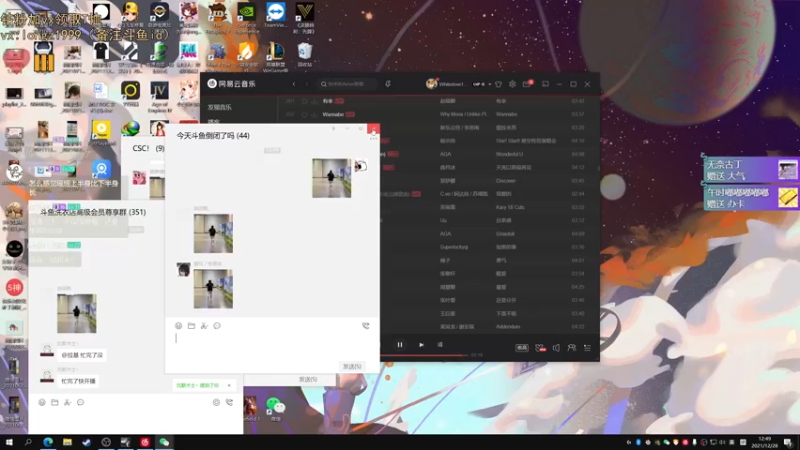
Task: Open the photo in the 斗鱼沉衣店 group chat
Action: pyautogui.click(x=77, y=313)
